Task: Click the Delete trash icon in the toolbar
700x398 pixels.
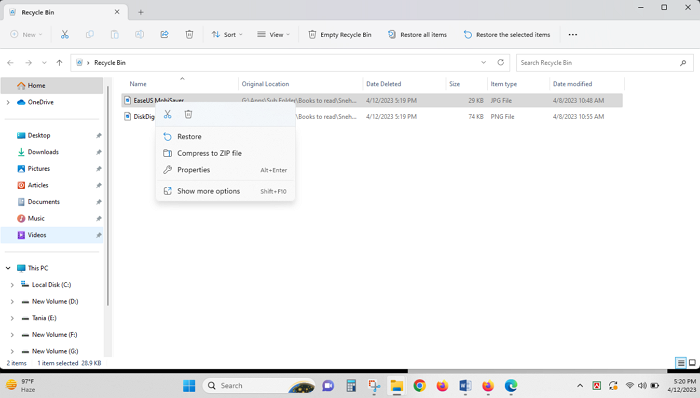Action: (x=189, y=34)
